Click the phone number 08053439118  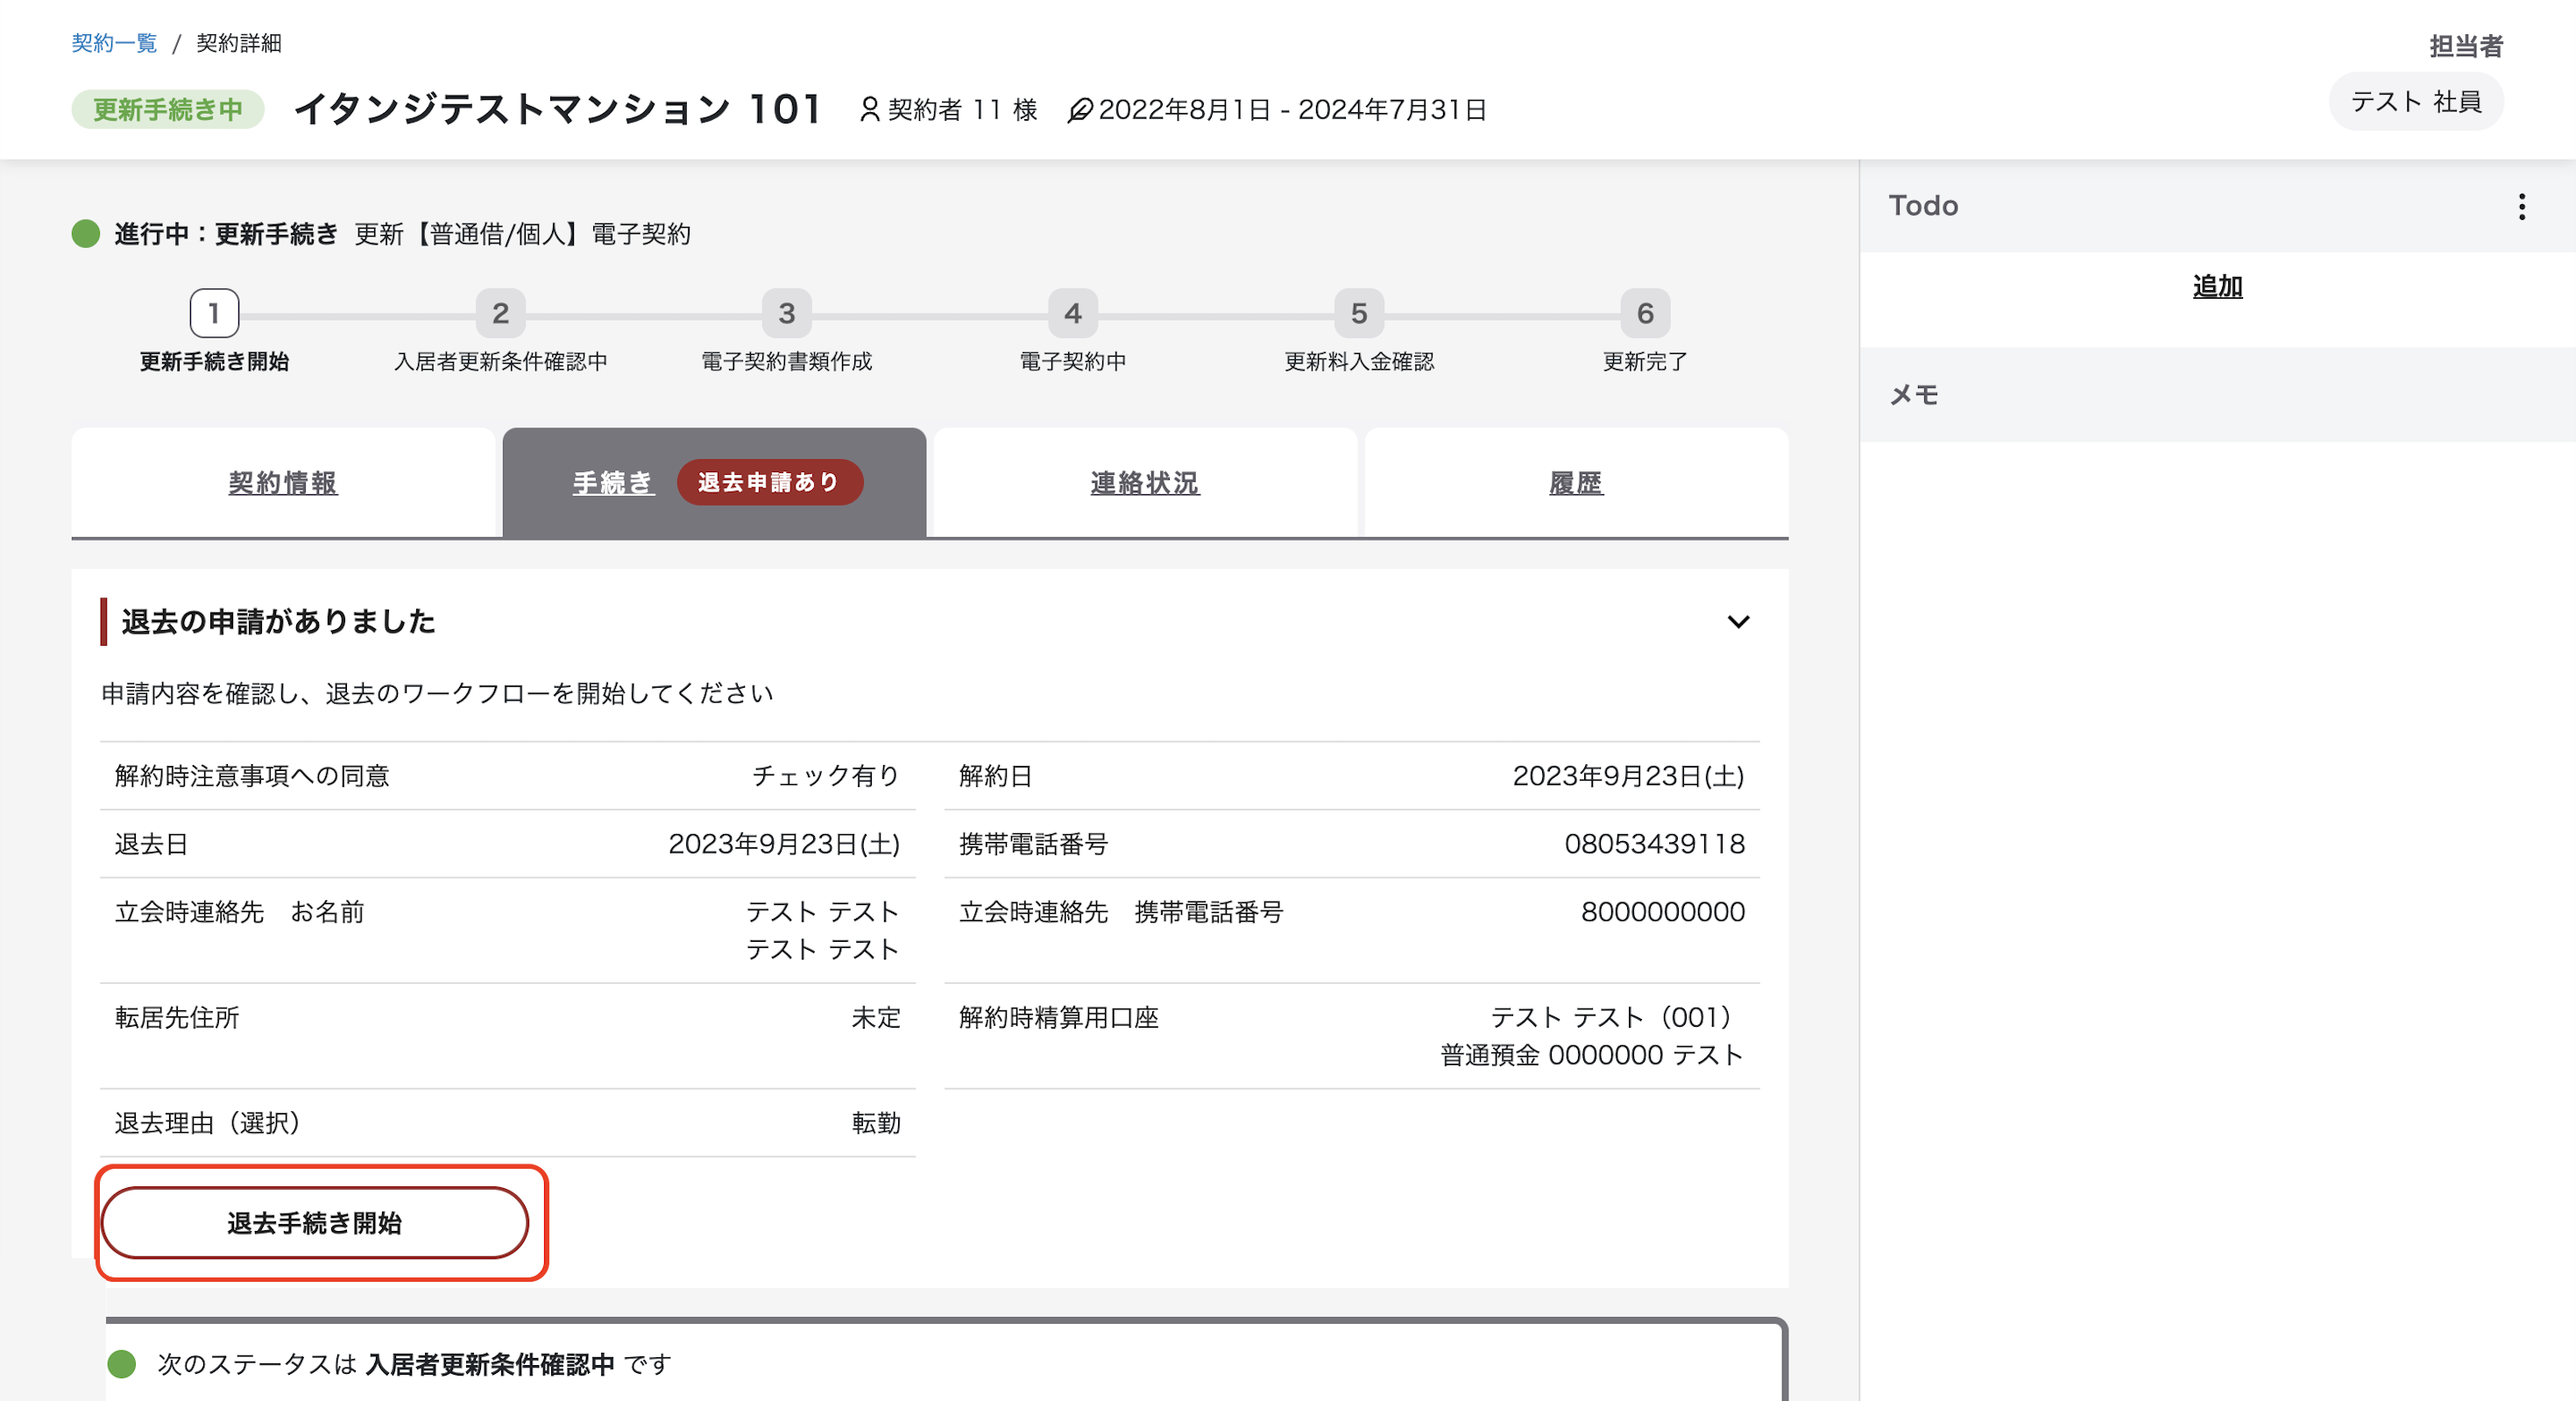1654,844
